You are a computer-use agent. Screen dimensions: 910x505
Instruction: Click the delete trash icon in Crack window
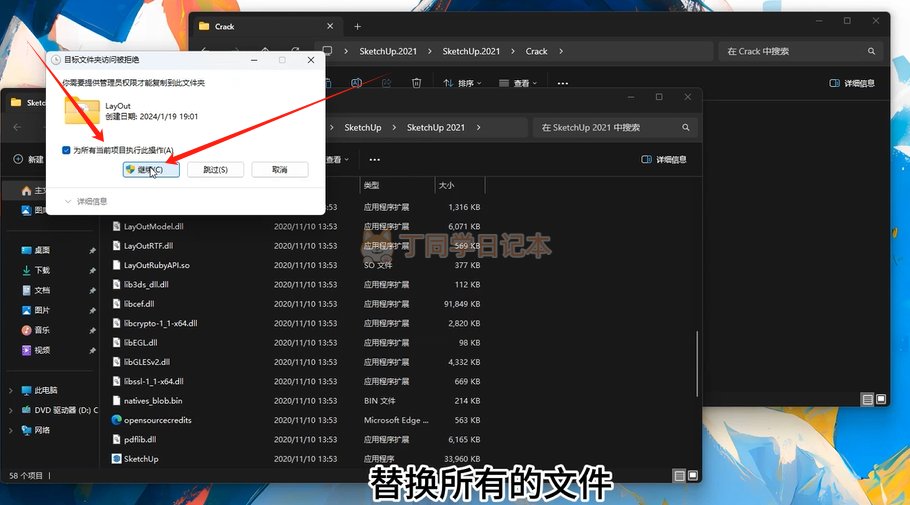(x=417, y=84)
